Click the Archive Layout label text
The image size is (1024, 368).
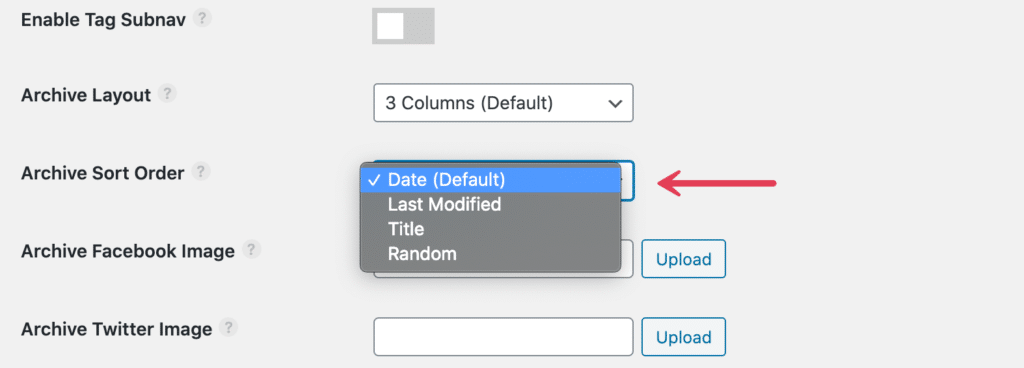86,95
